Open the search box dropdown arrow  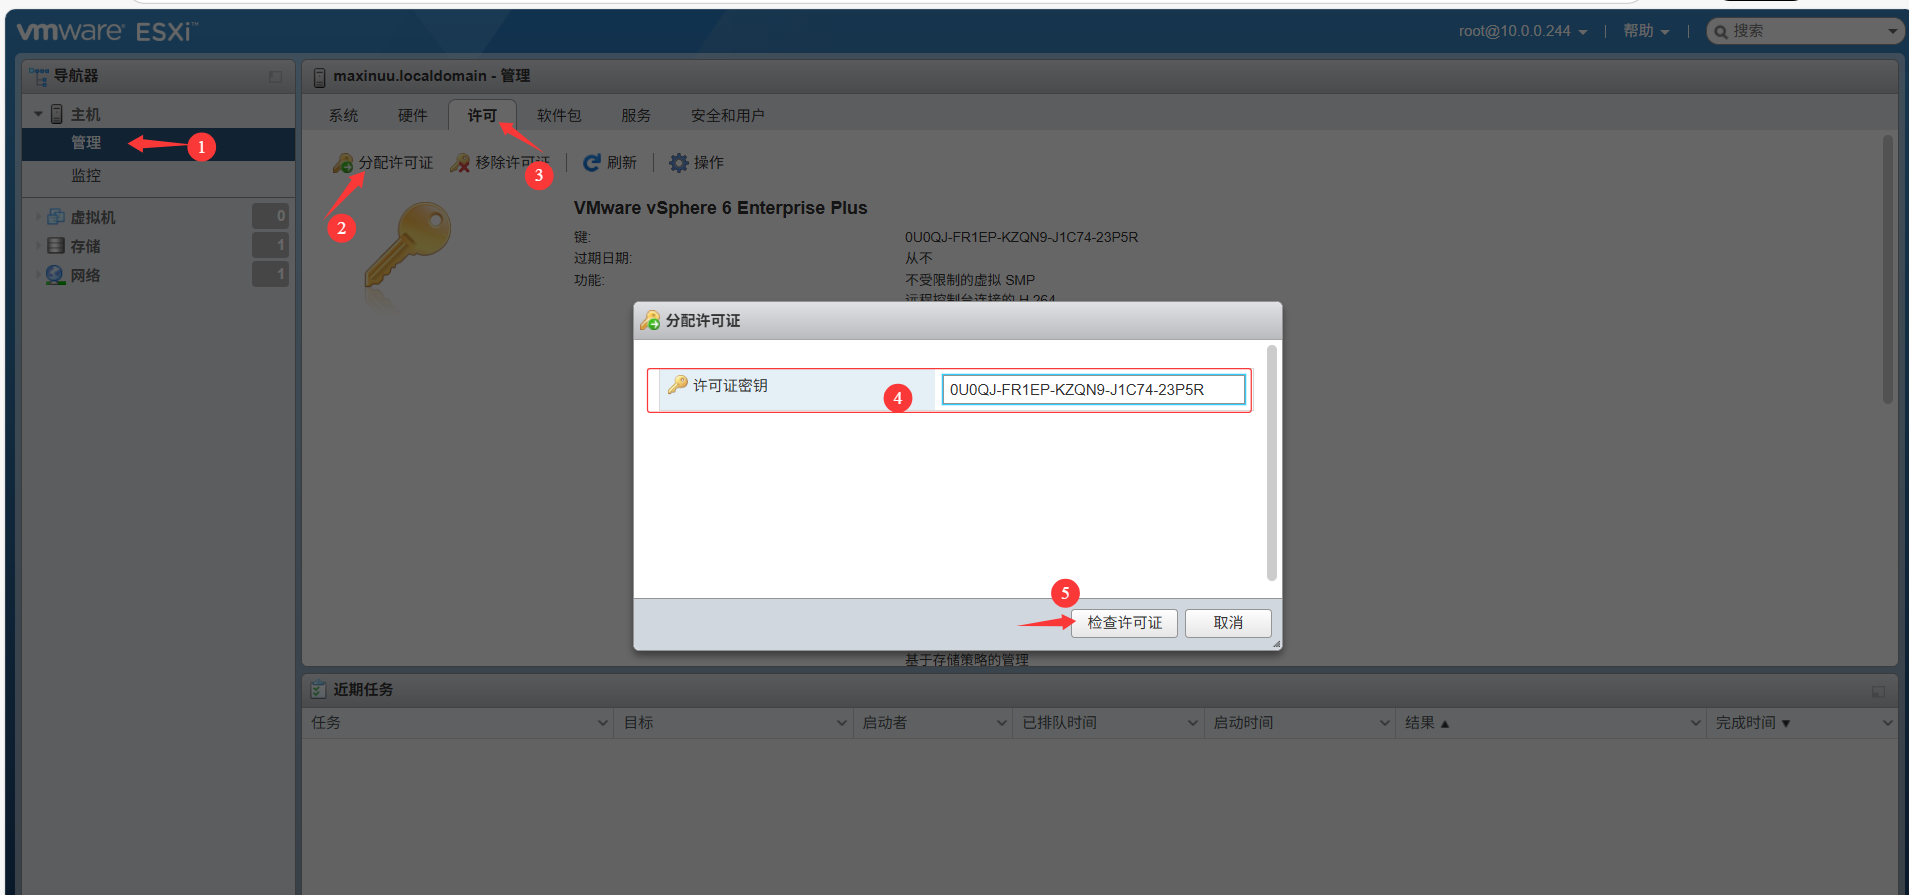click(1892, 32)
